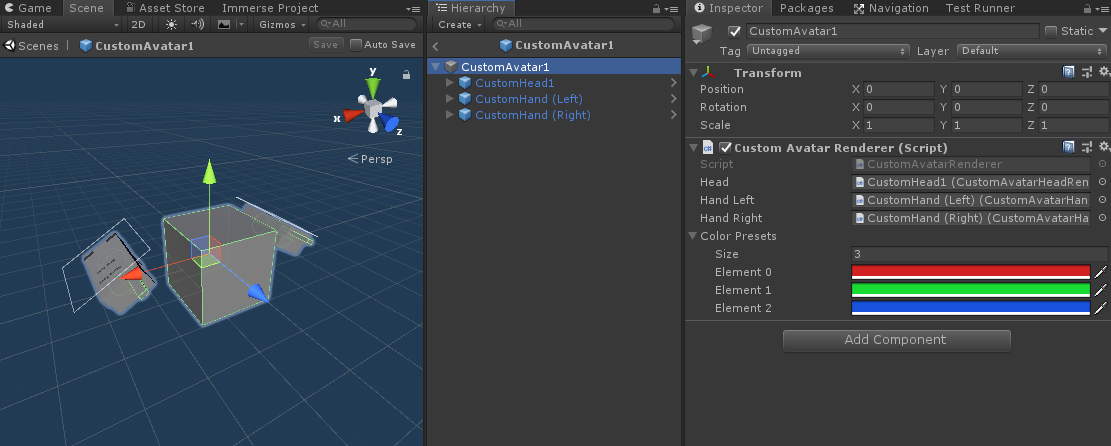Open Custom Avatar Renderer gear settings
Screen dimensions: 1111x446
click(x=1104, y=147)
